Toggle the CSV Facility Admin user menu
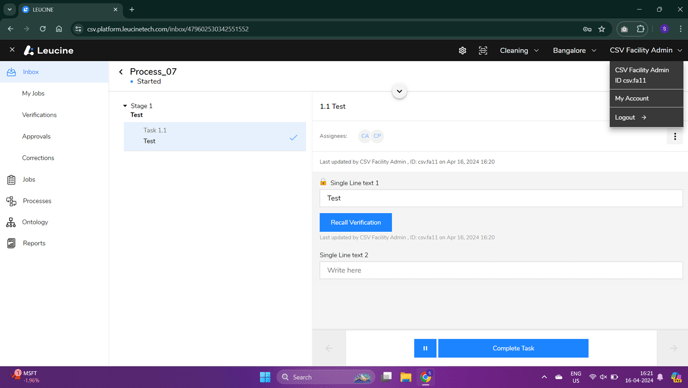 (x=645, y=50)
